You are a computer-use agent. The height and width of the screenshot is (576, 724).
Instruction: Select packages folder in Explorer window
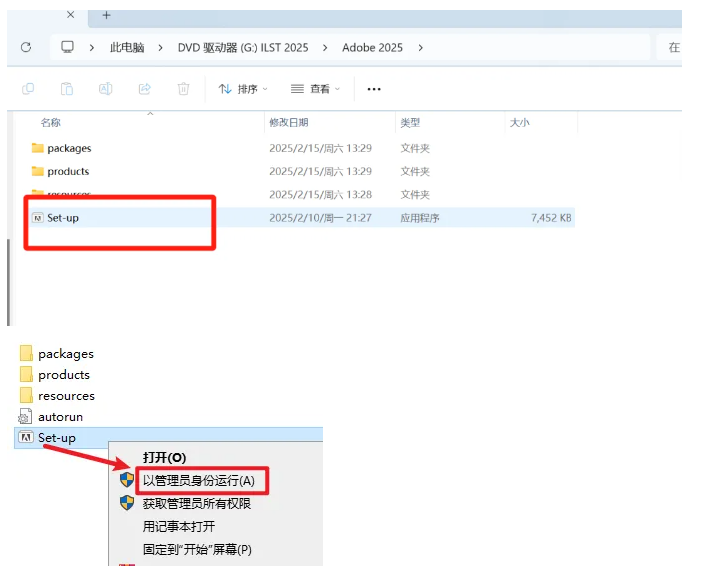pyautogui.click(x=61, y=148)
